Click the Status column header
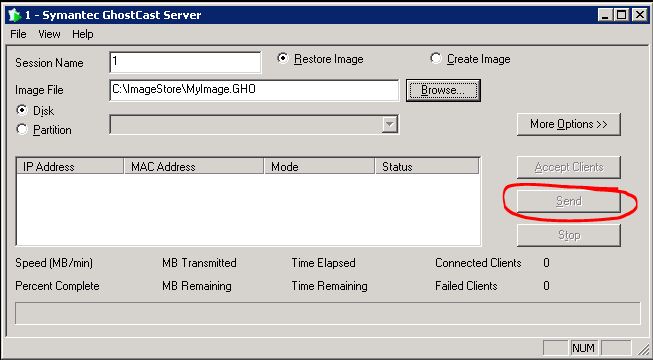This screenshot has height=360, width=653. [x=427, y=167]
